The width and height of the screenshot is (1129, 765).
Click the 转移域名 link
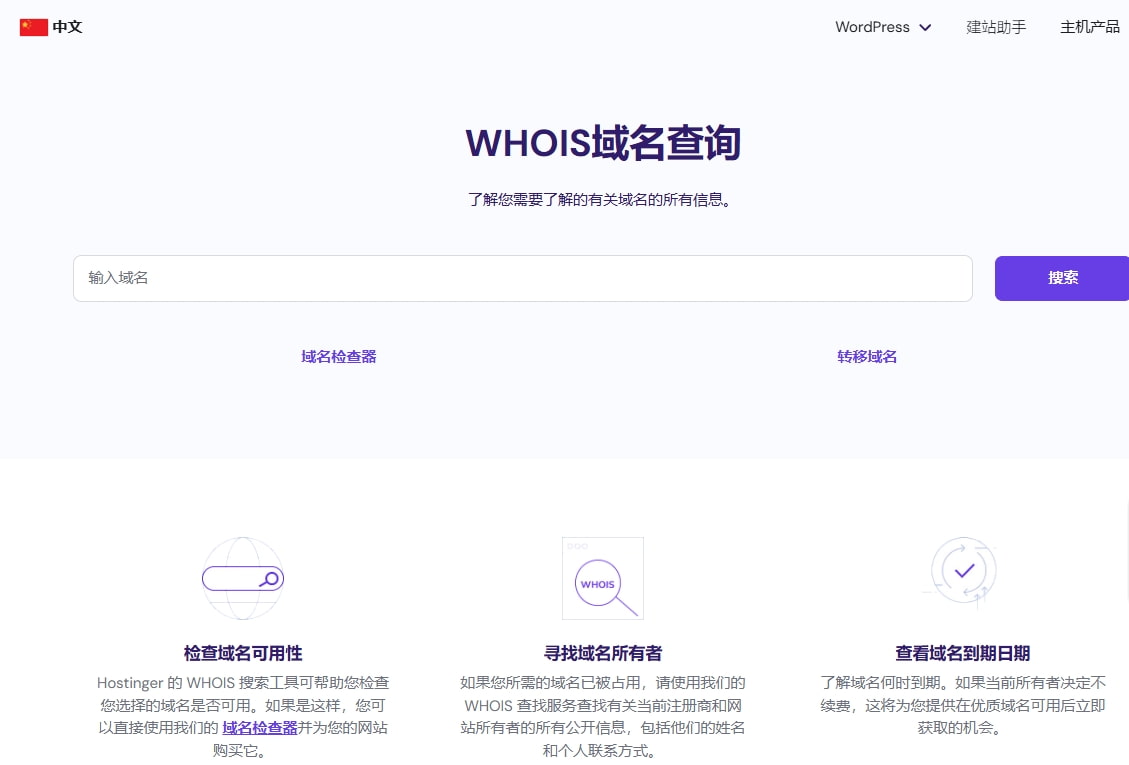866,356
